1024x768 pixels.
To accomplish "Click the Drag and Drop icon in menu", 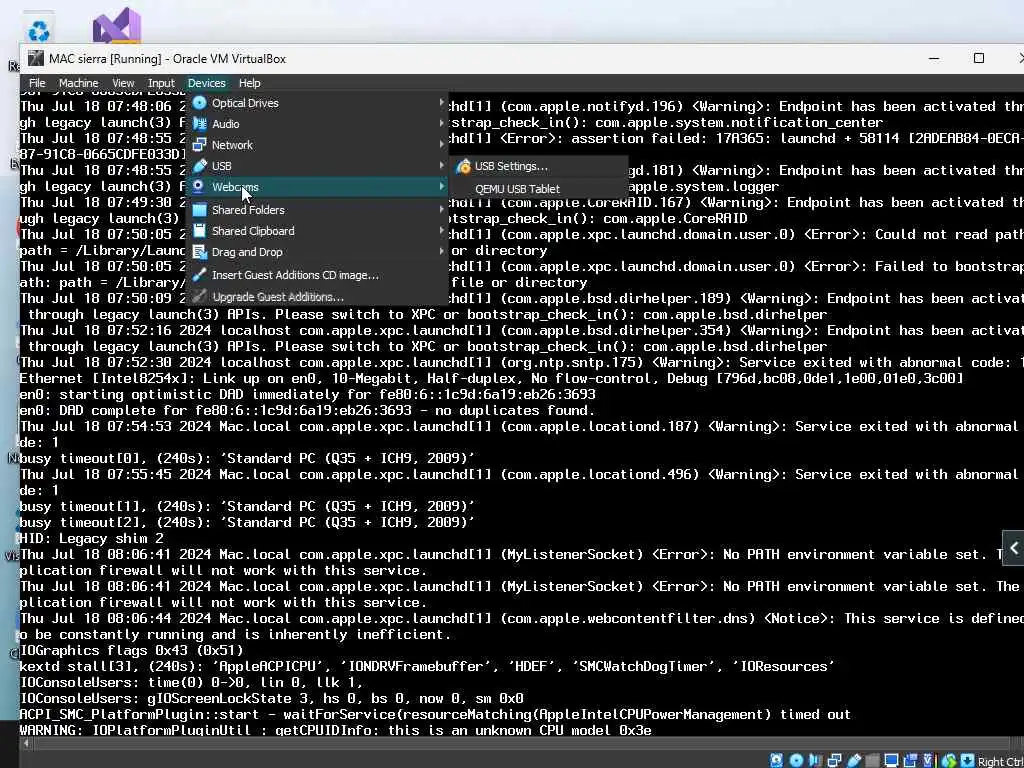I will pos(199,251).
